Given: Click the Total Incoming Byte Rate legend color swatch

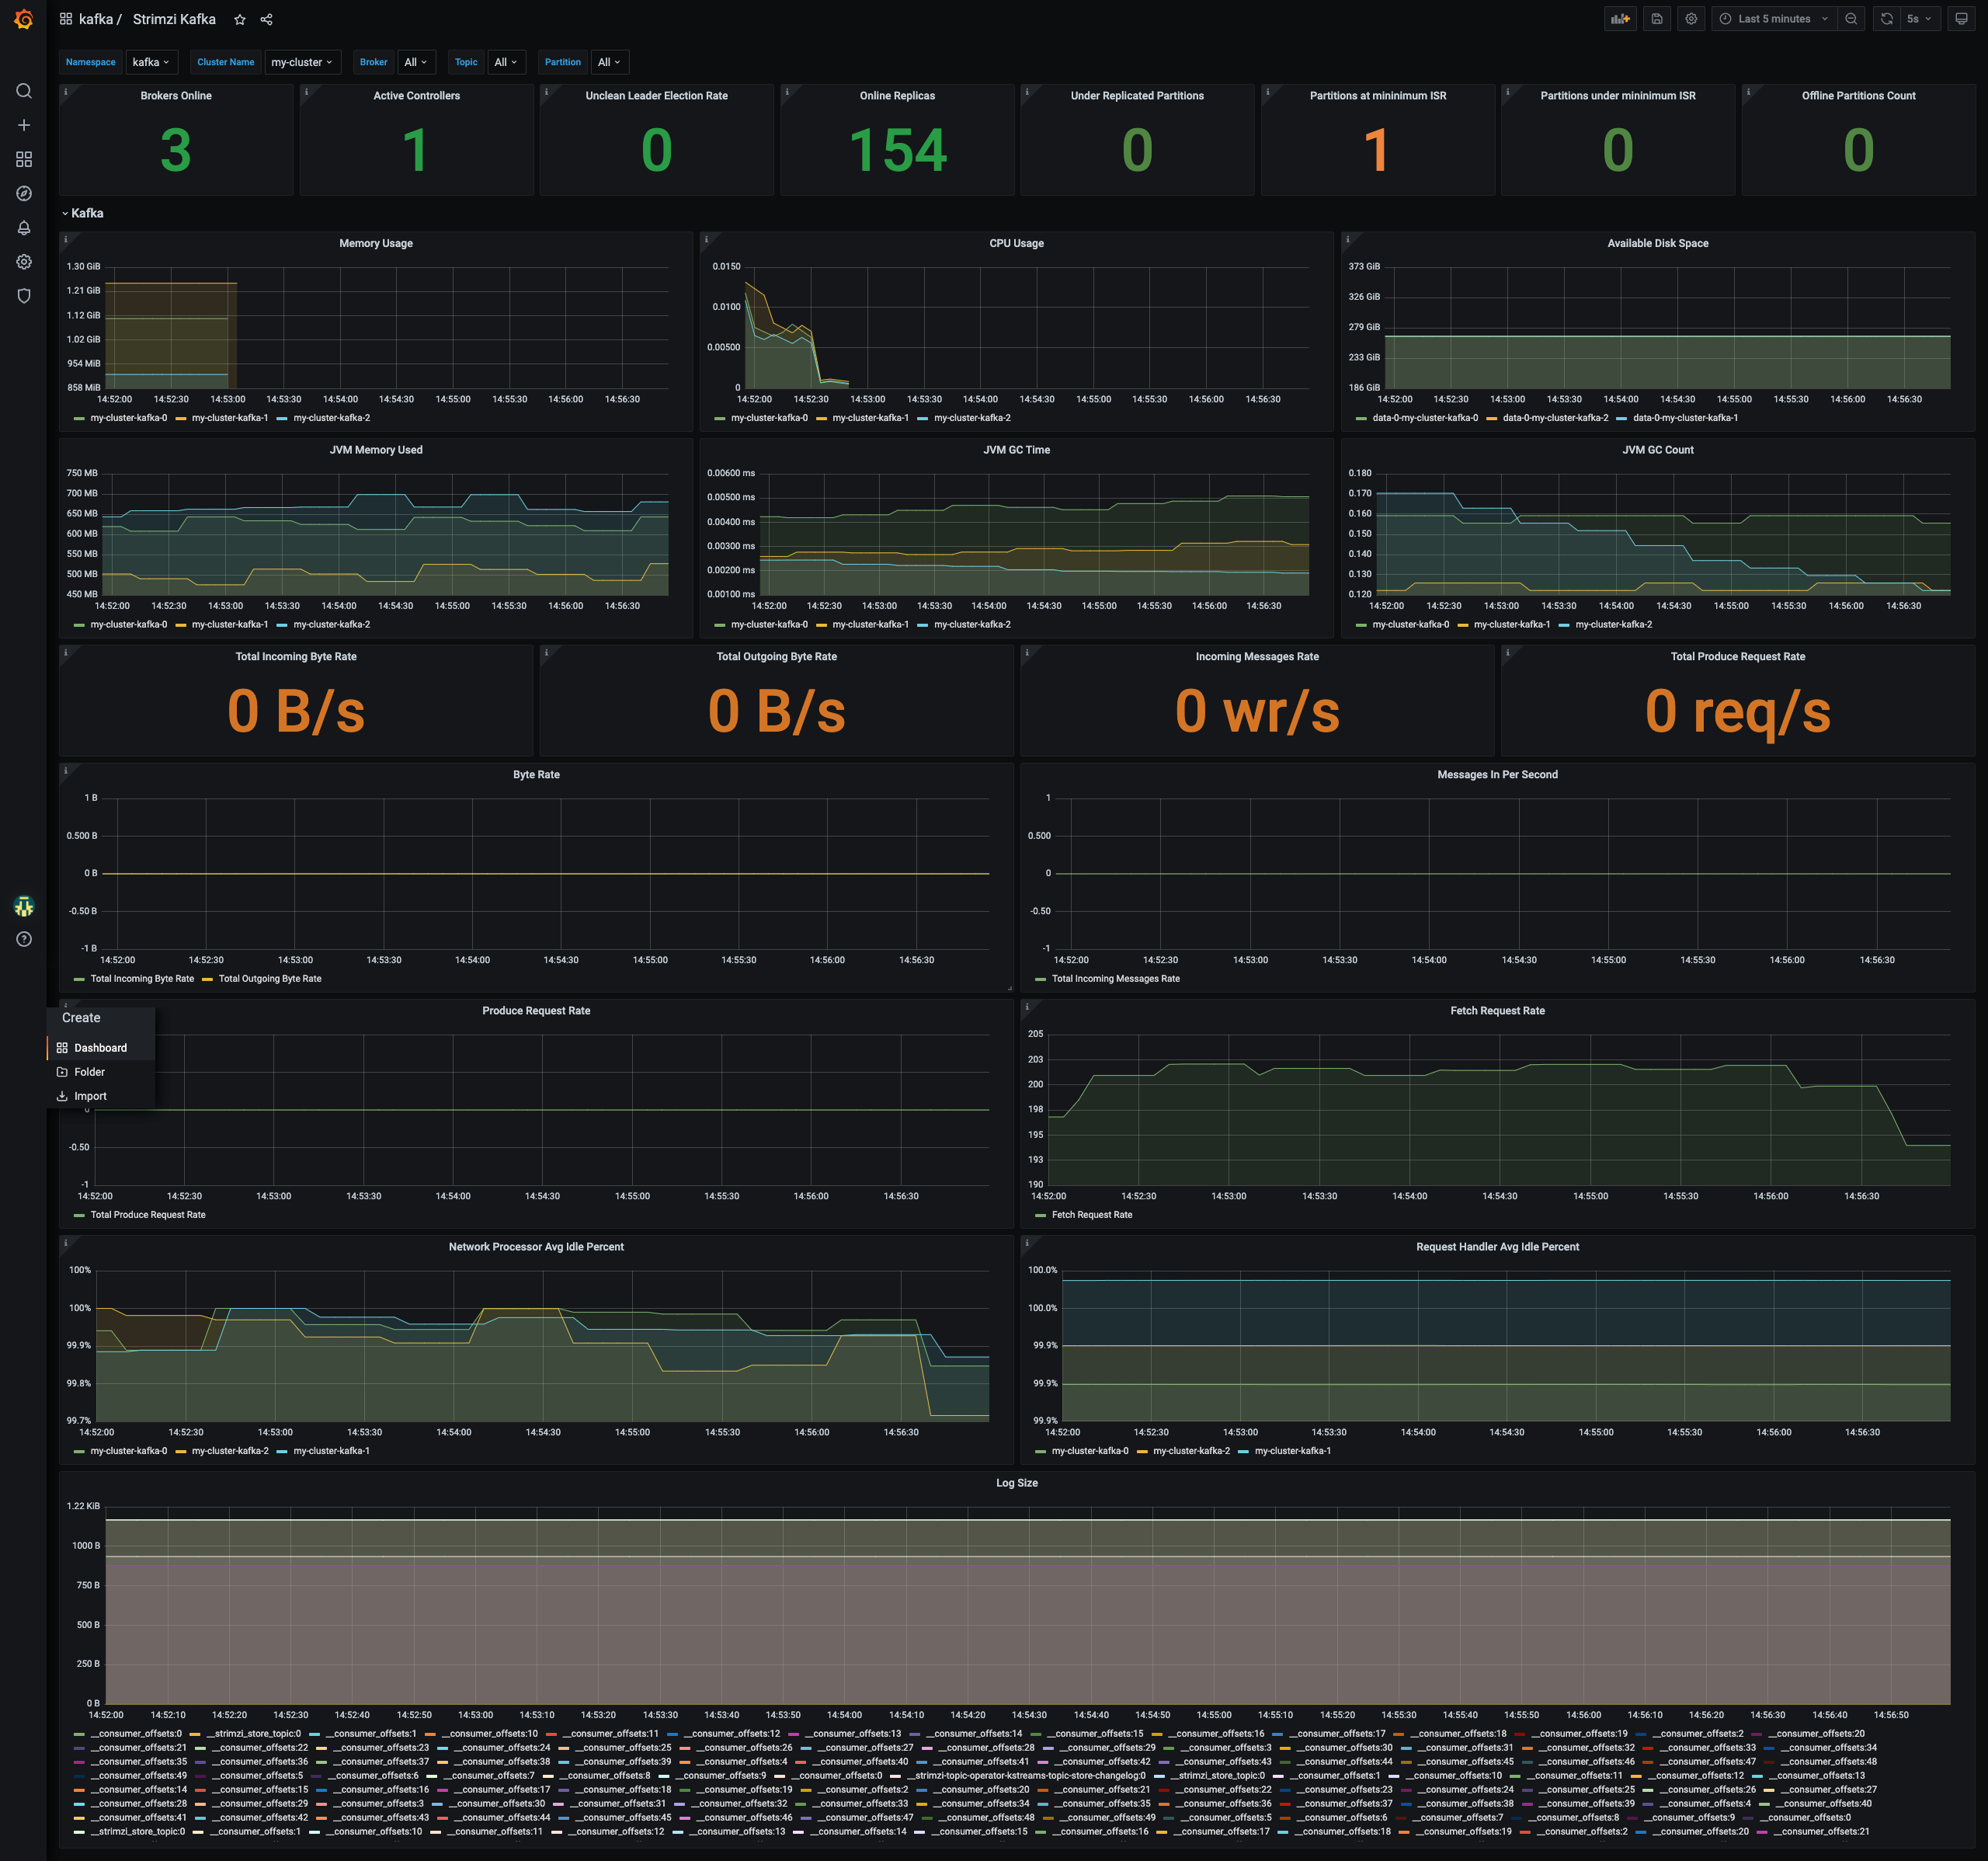Looking at the screenshot, I should [79, 979].
